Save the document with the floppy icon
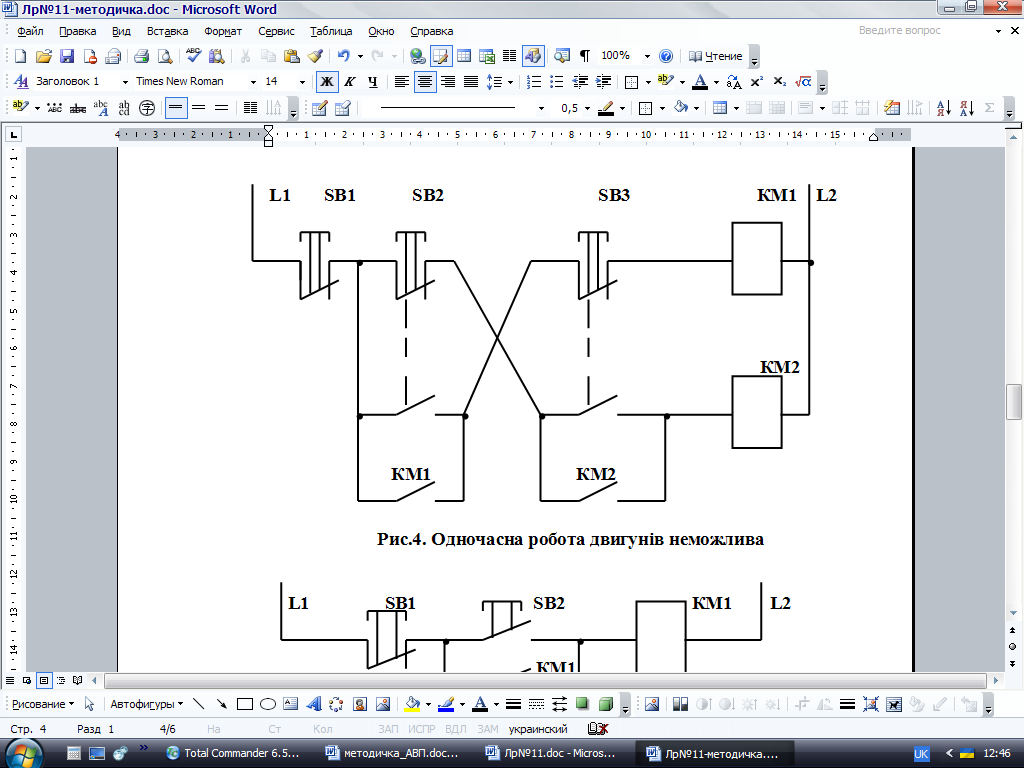This screenshot has width=1024, height=768. [67, 56]
